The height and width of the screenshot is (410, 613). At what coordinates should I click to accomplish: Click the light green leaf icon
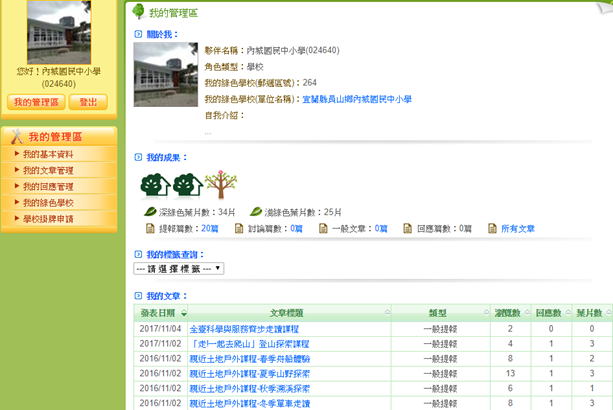pyautogui.click(x=256, y=212)
